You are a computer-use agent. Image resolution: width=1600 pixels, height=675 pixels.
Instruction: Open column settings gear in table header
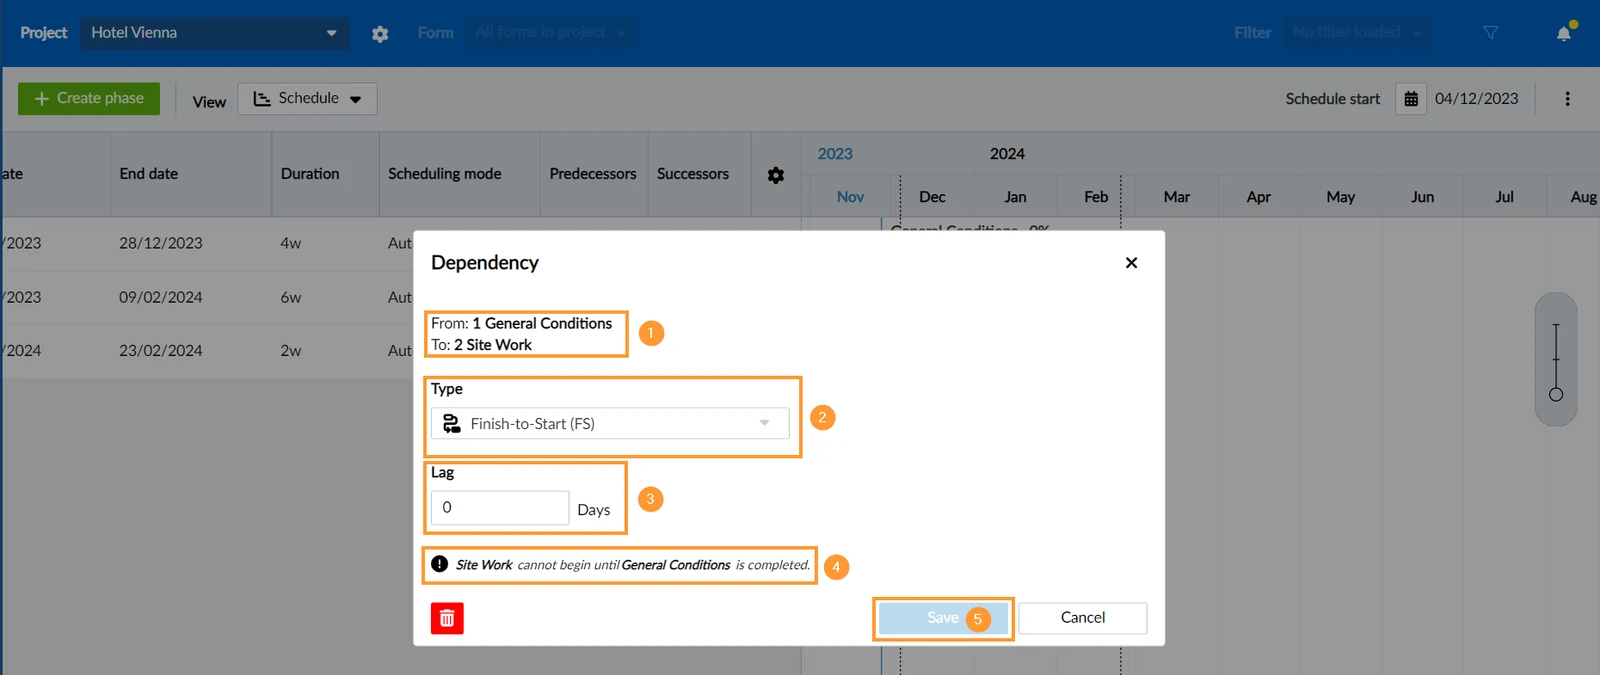tap(776, 175)
